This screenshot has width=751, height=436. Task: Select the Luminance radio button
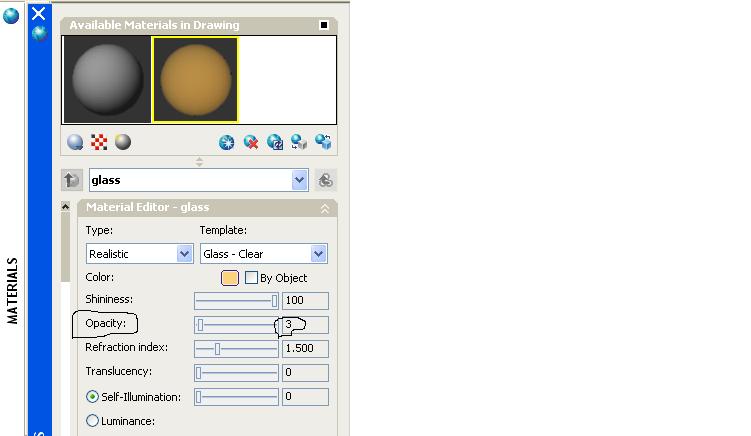(92, 421)
